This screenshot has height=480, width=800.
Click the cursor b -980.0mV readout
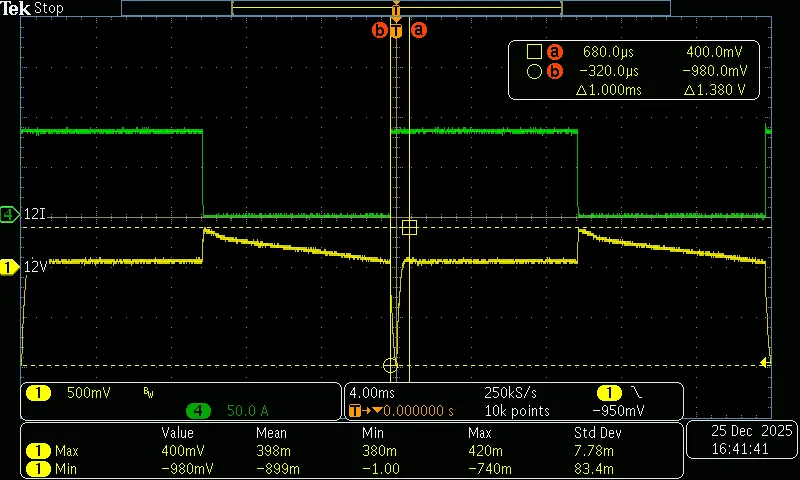point(715,71)
